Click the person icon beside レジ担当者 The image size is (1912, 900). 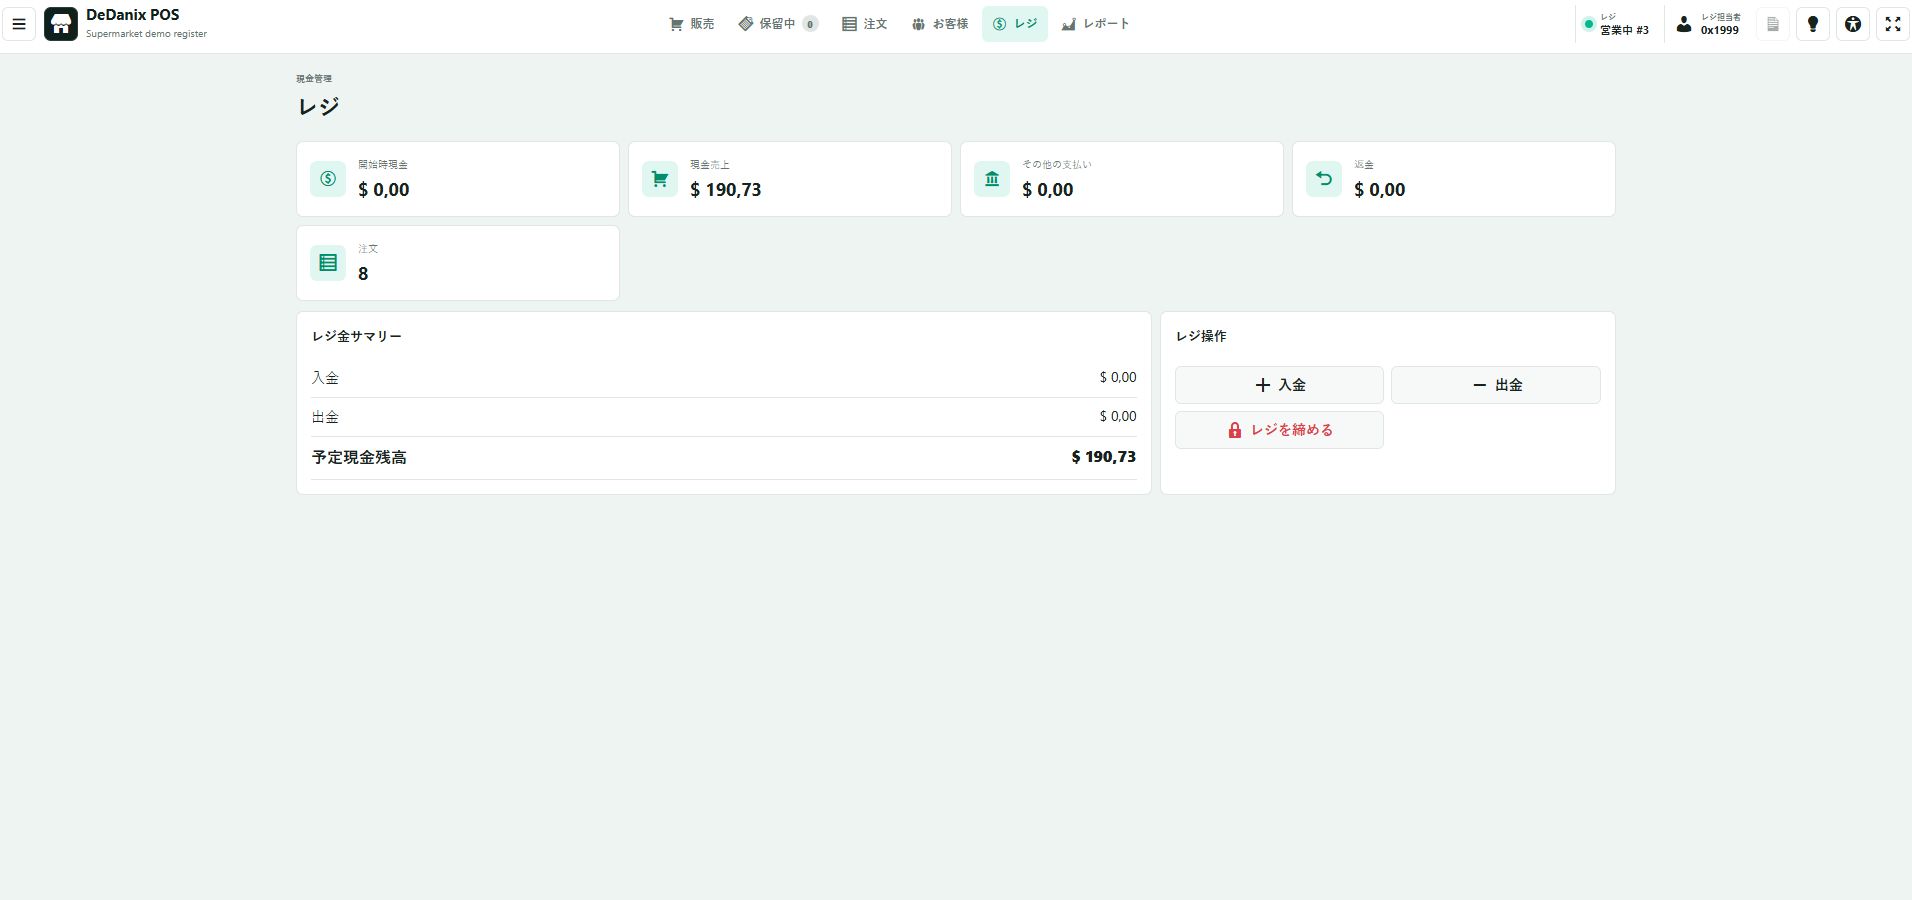(1684, 24)
